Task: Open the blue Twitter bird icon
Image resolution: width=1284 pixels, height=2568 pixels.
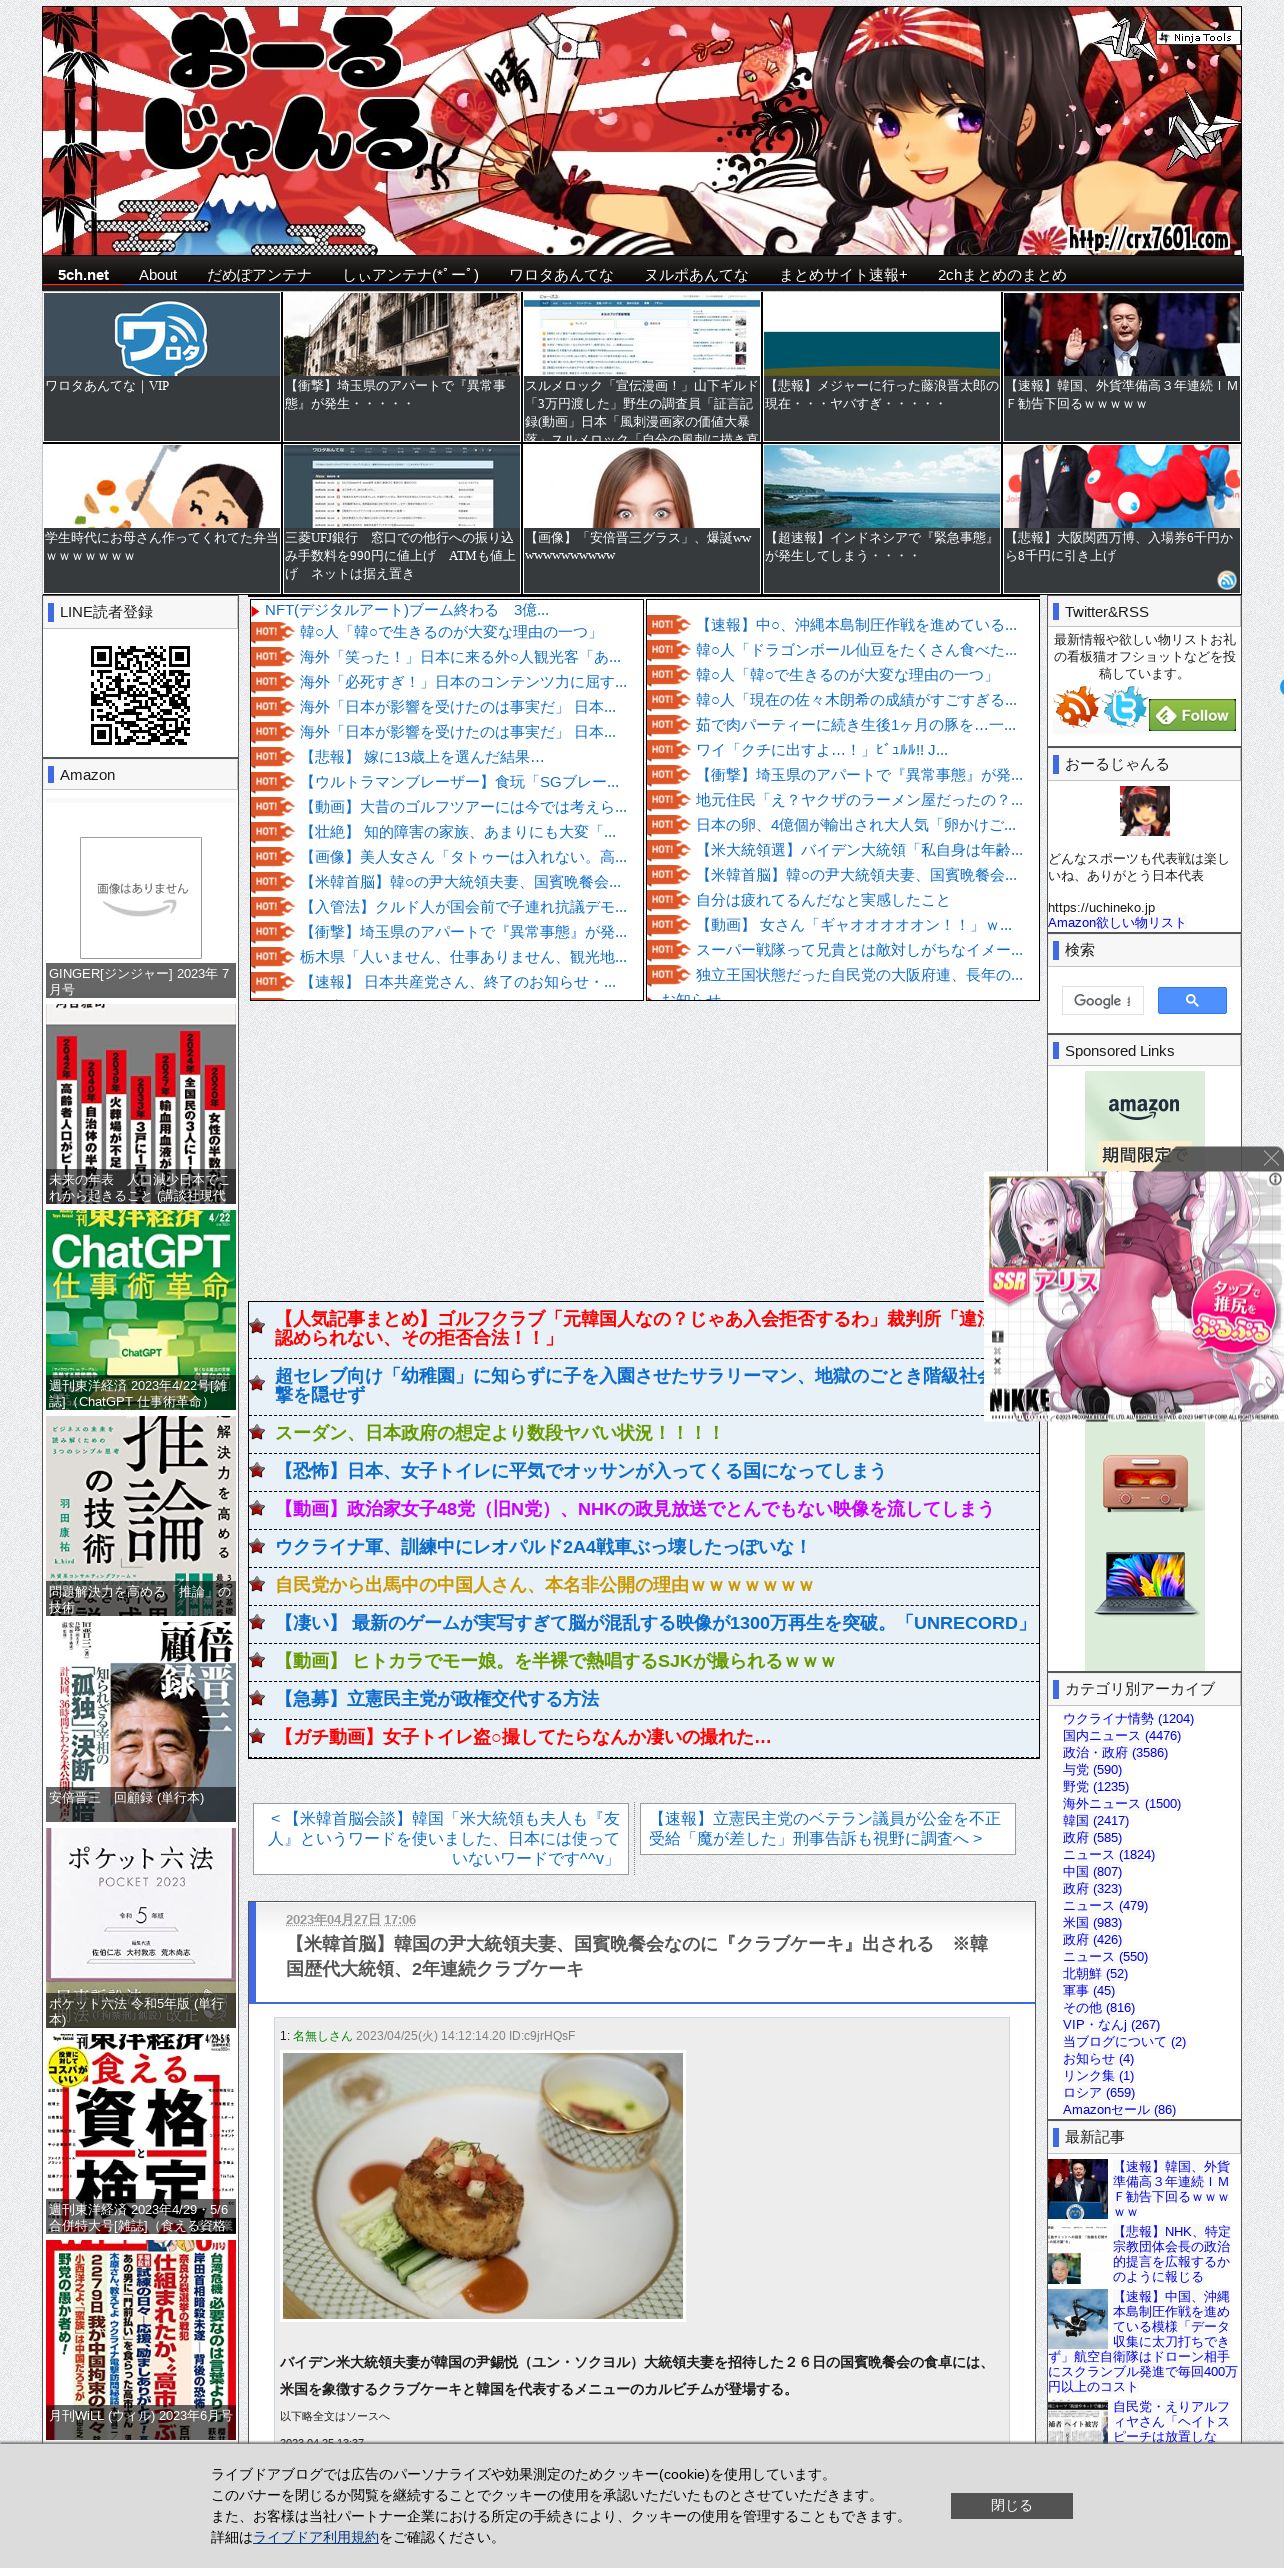Action: click(x=1125, y=707)
